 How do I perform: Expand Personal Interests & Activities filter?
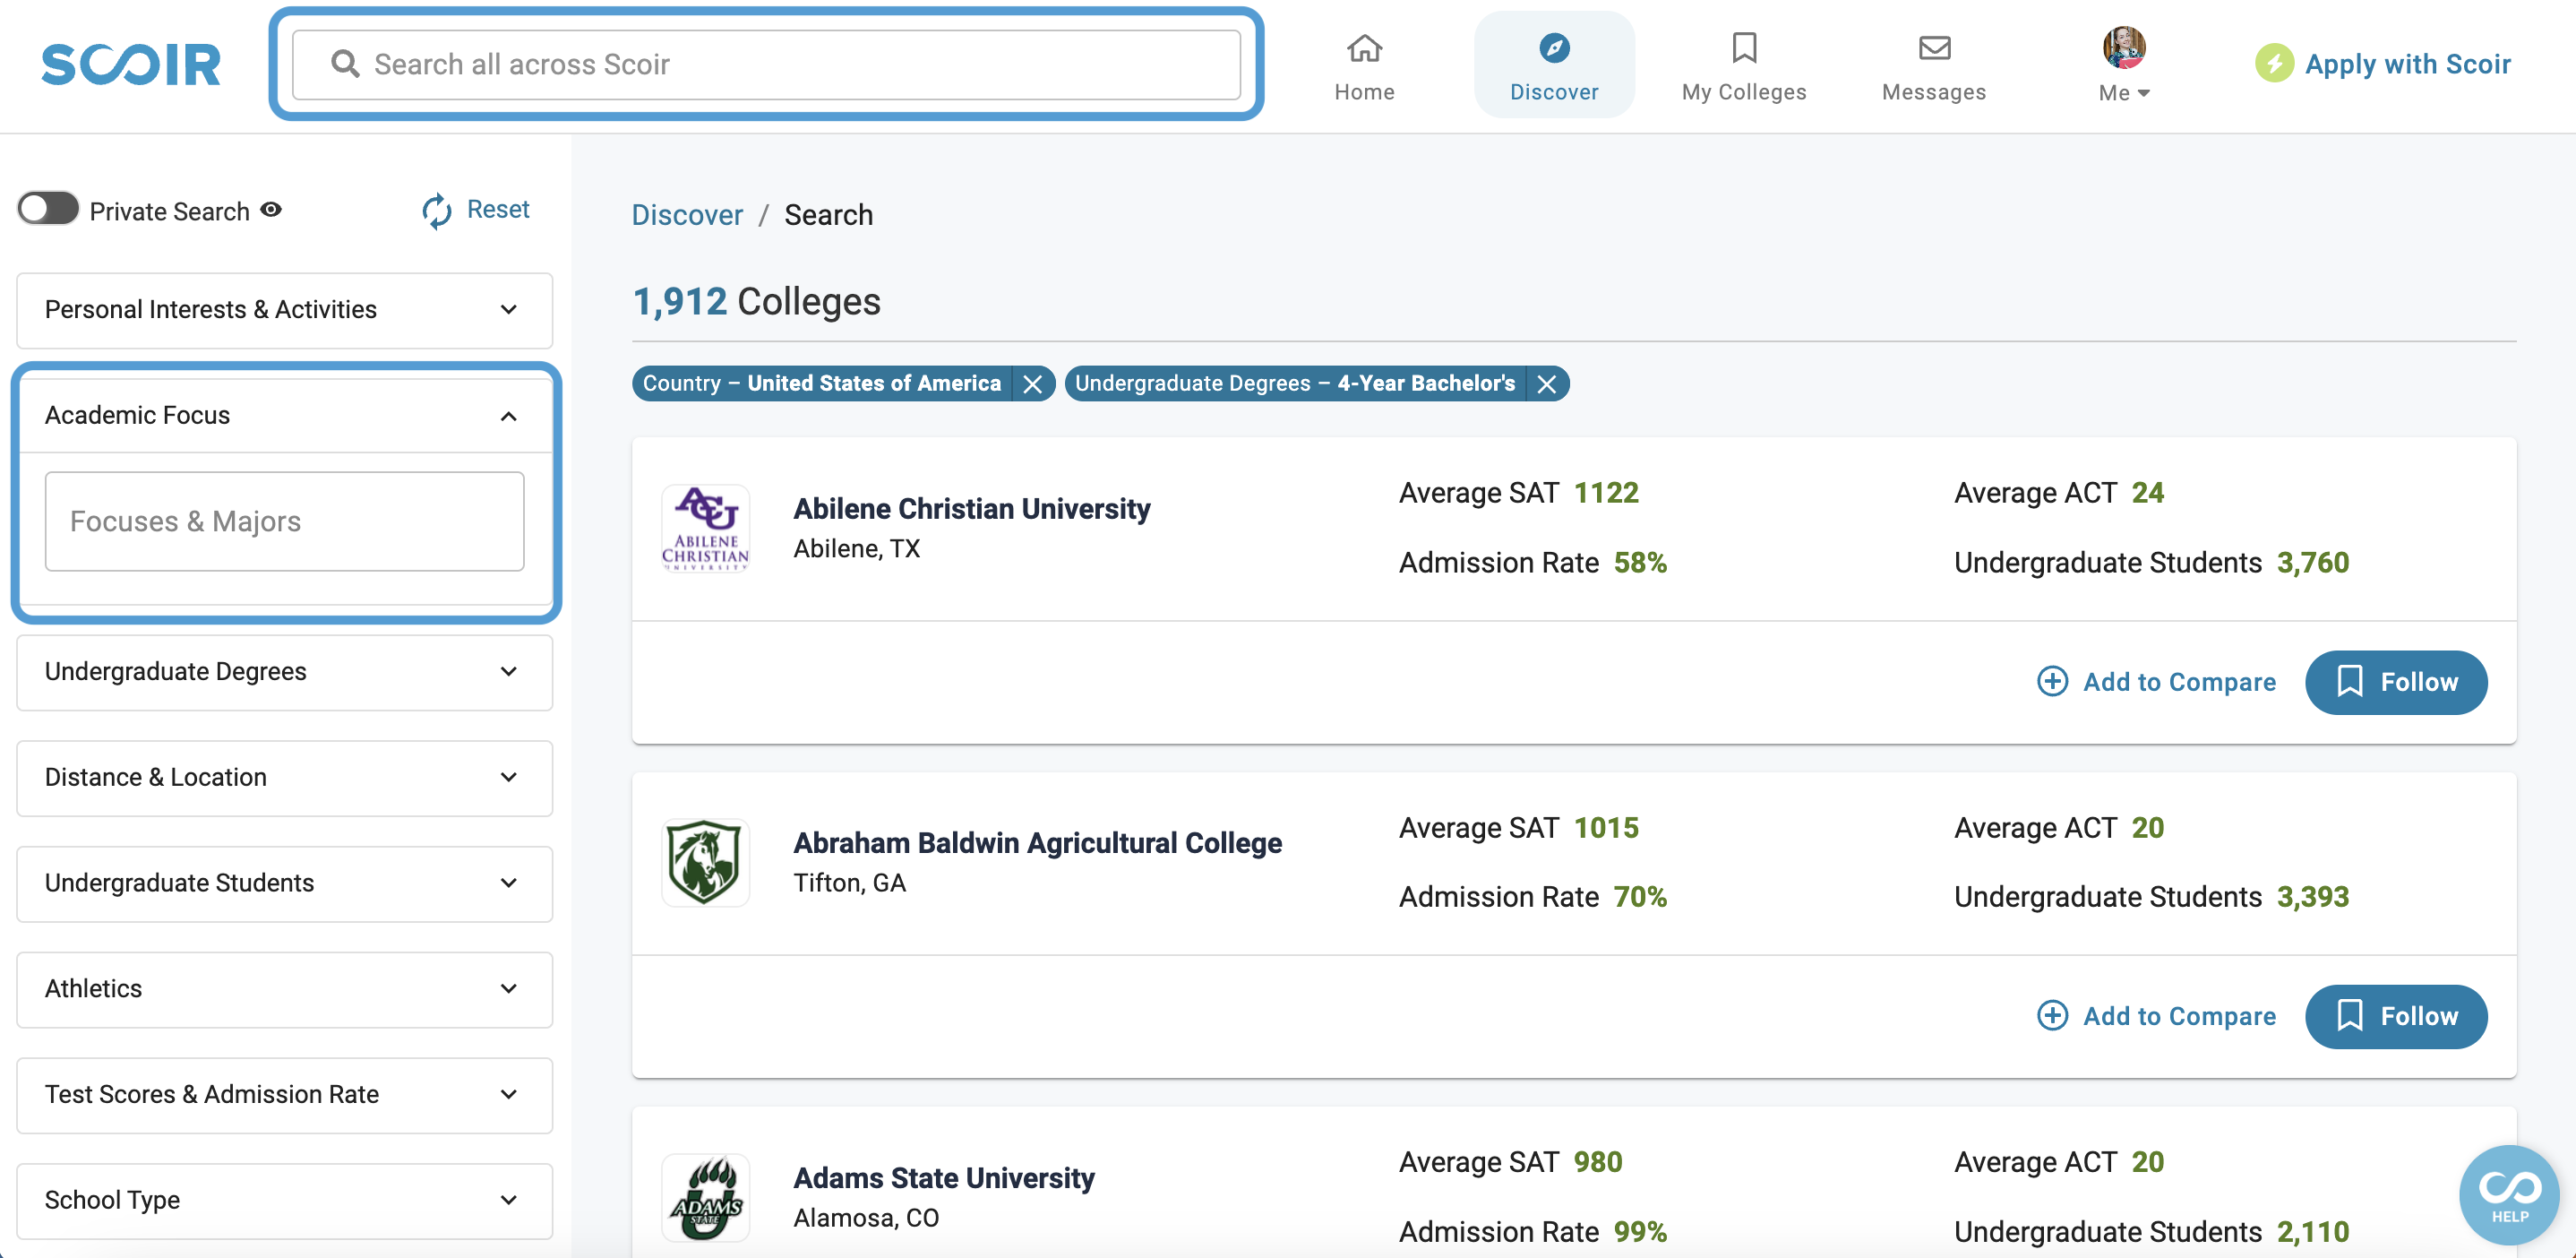285,310
